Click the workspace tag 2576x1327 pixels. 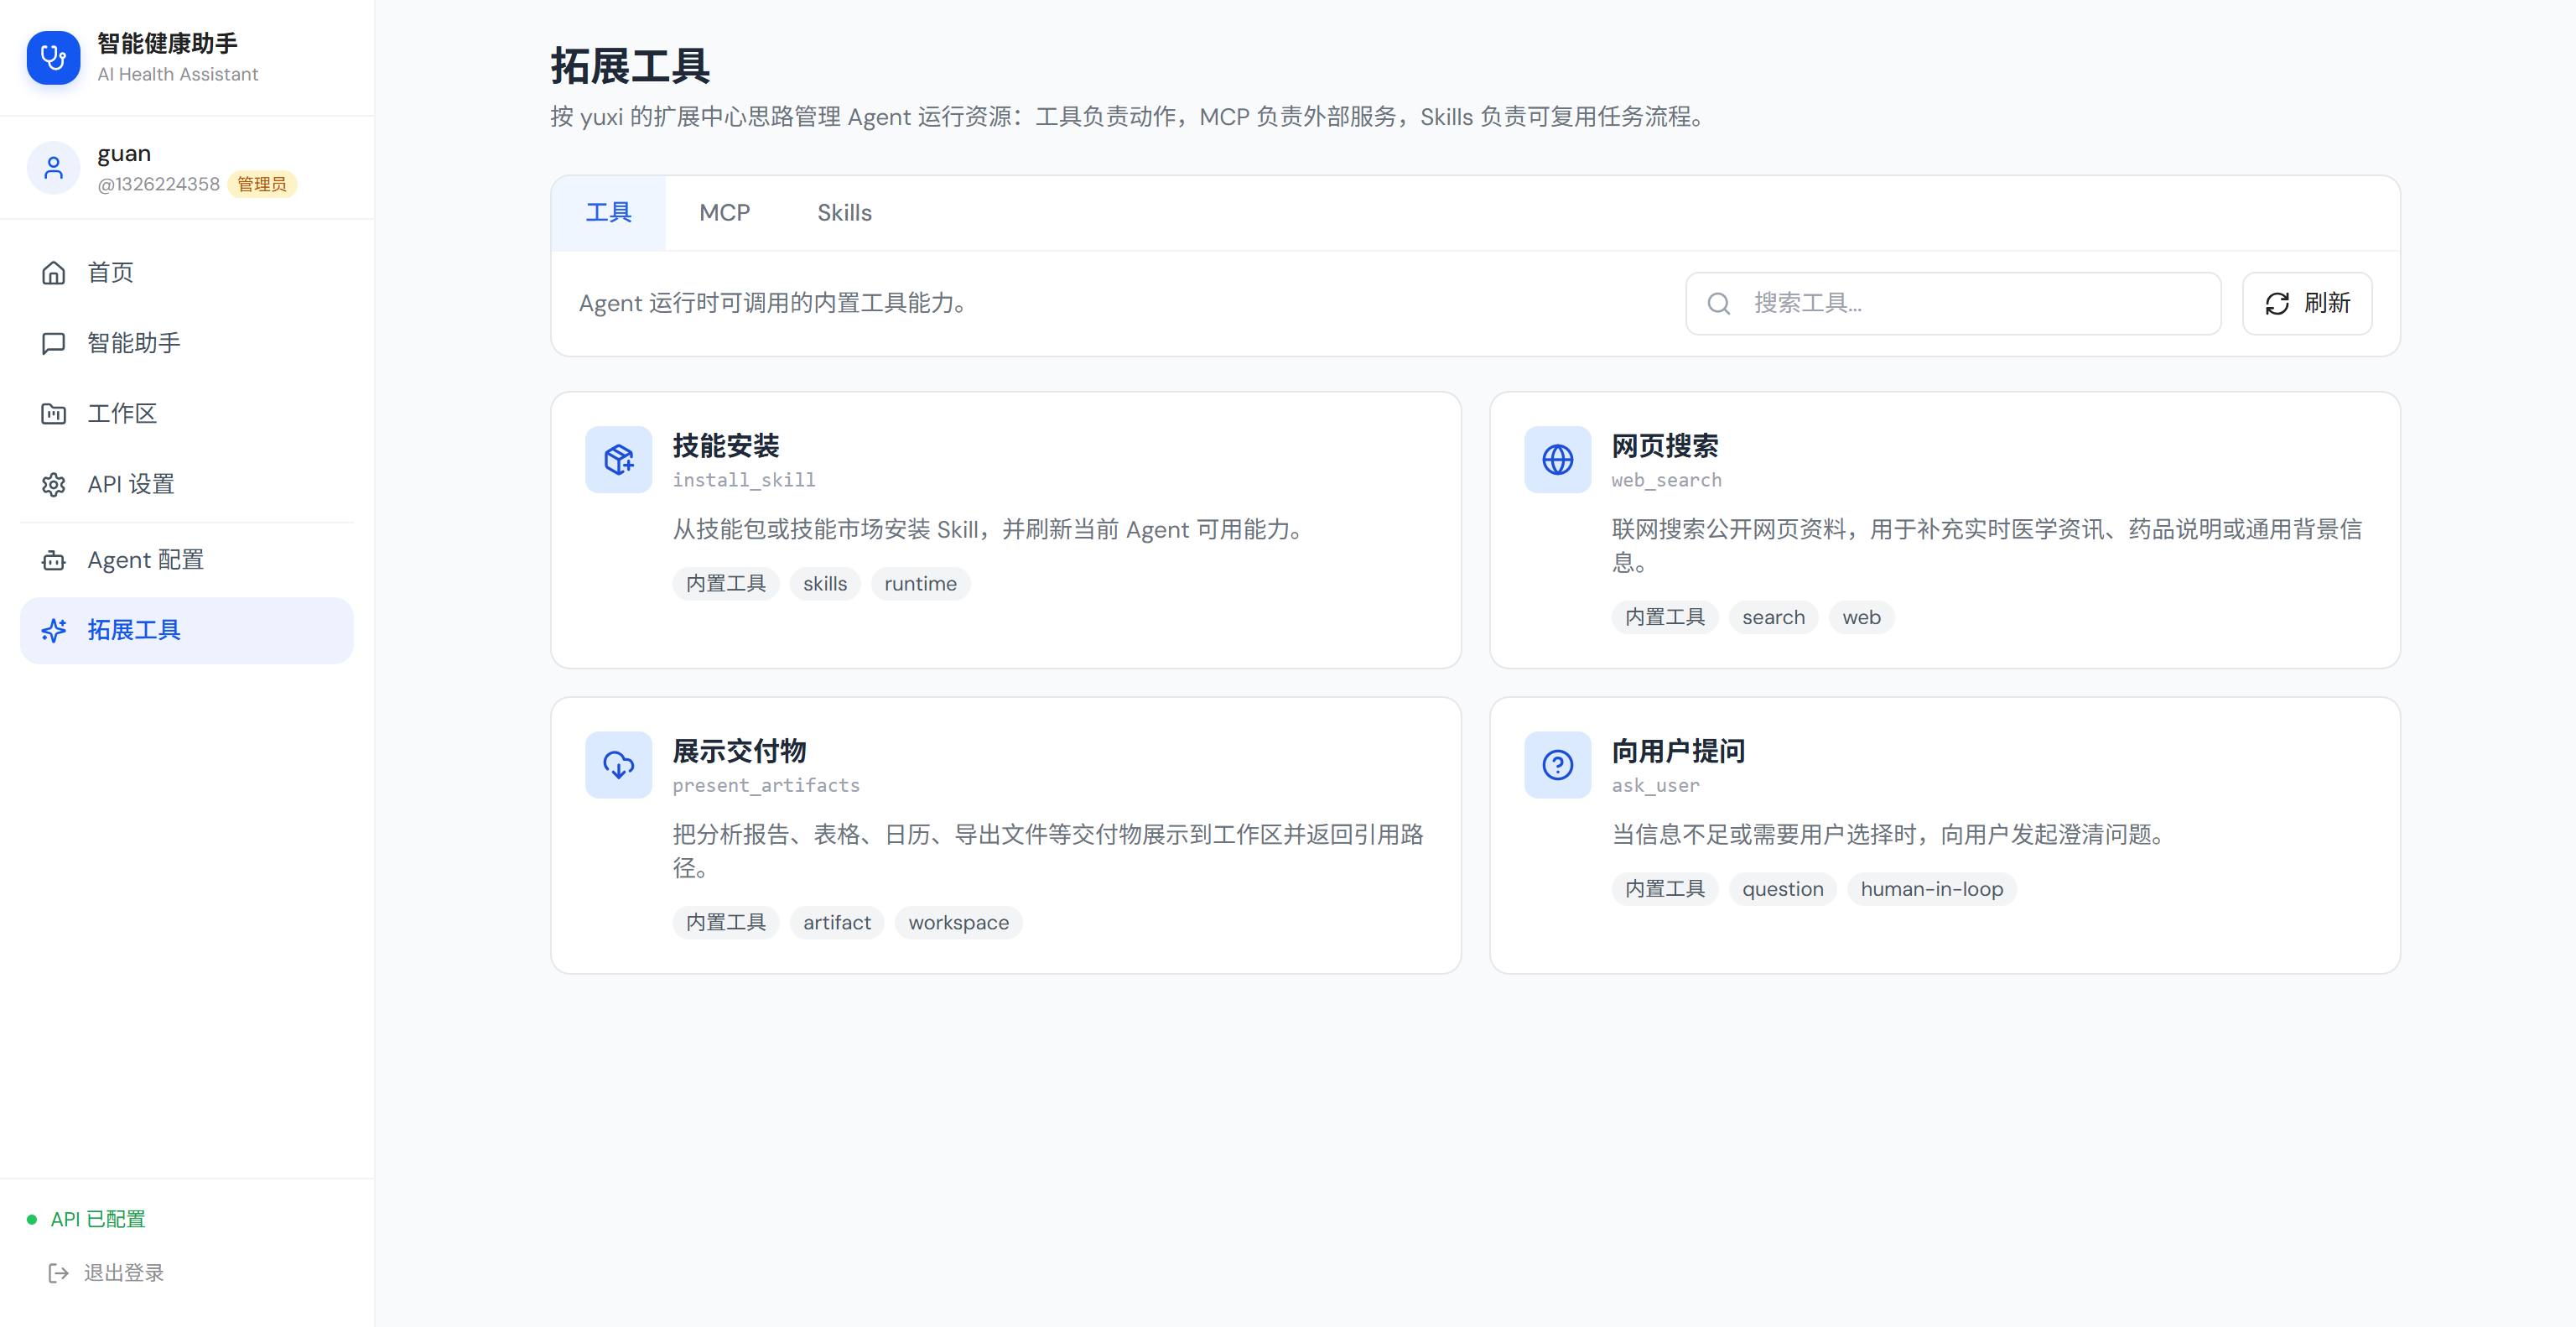pos(958,922)
